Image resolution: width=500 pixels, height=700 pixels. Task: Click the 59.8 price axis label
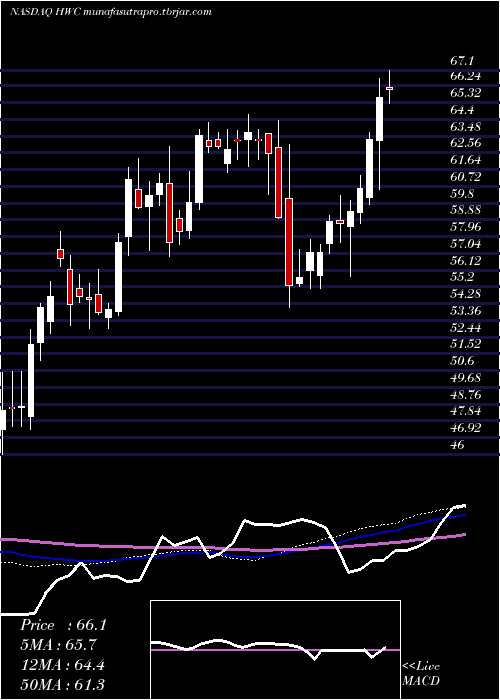(463, 194)
